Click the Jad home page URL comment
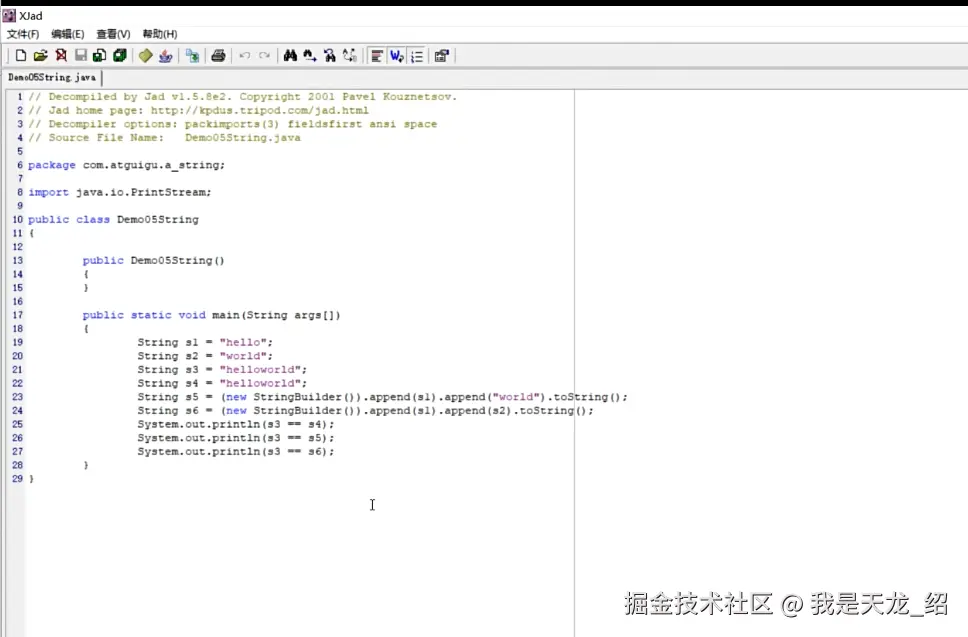Screen dimensions: 968x637 198,110
